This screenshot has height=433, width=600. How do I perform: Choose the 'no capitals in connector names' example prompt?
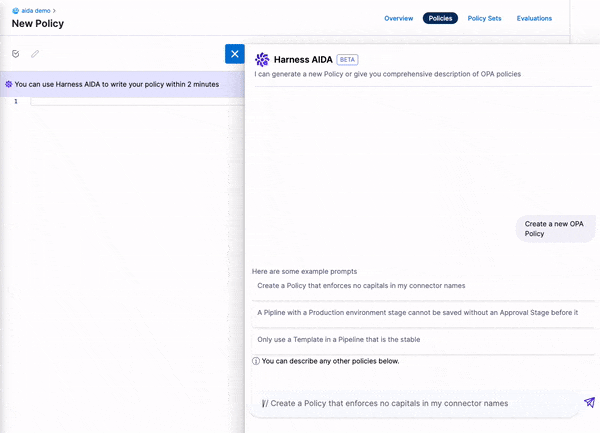(x=423, y=286)
